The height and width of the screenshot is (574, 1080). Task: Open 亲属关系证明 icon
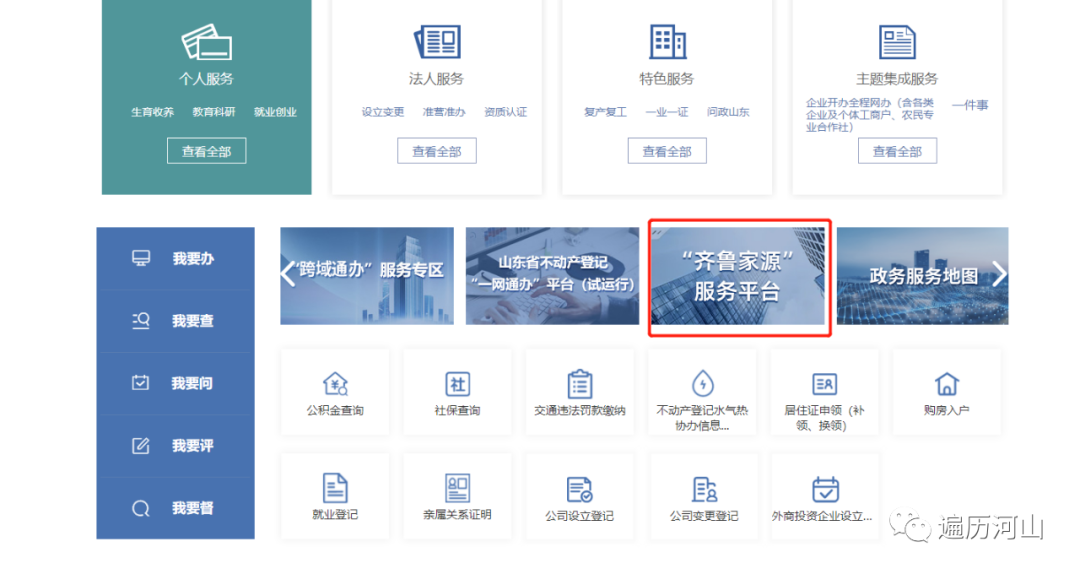457,489
